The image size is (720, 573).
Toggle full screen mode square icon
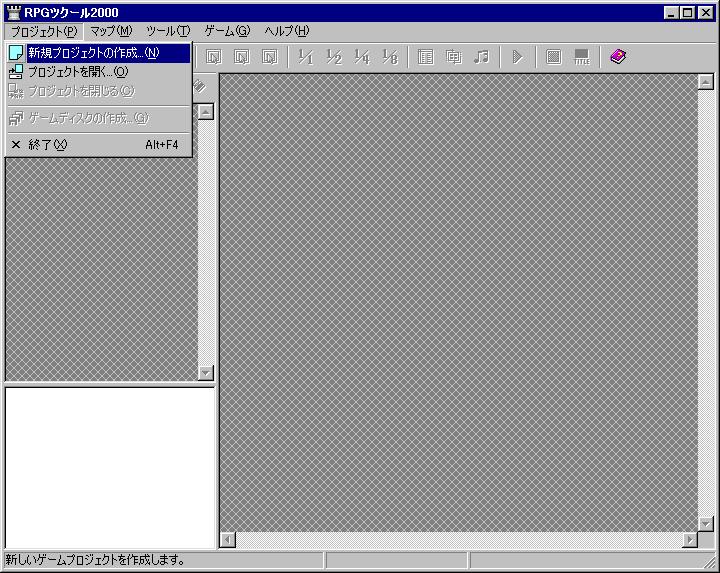(x=554, y=57)
